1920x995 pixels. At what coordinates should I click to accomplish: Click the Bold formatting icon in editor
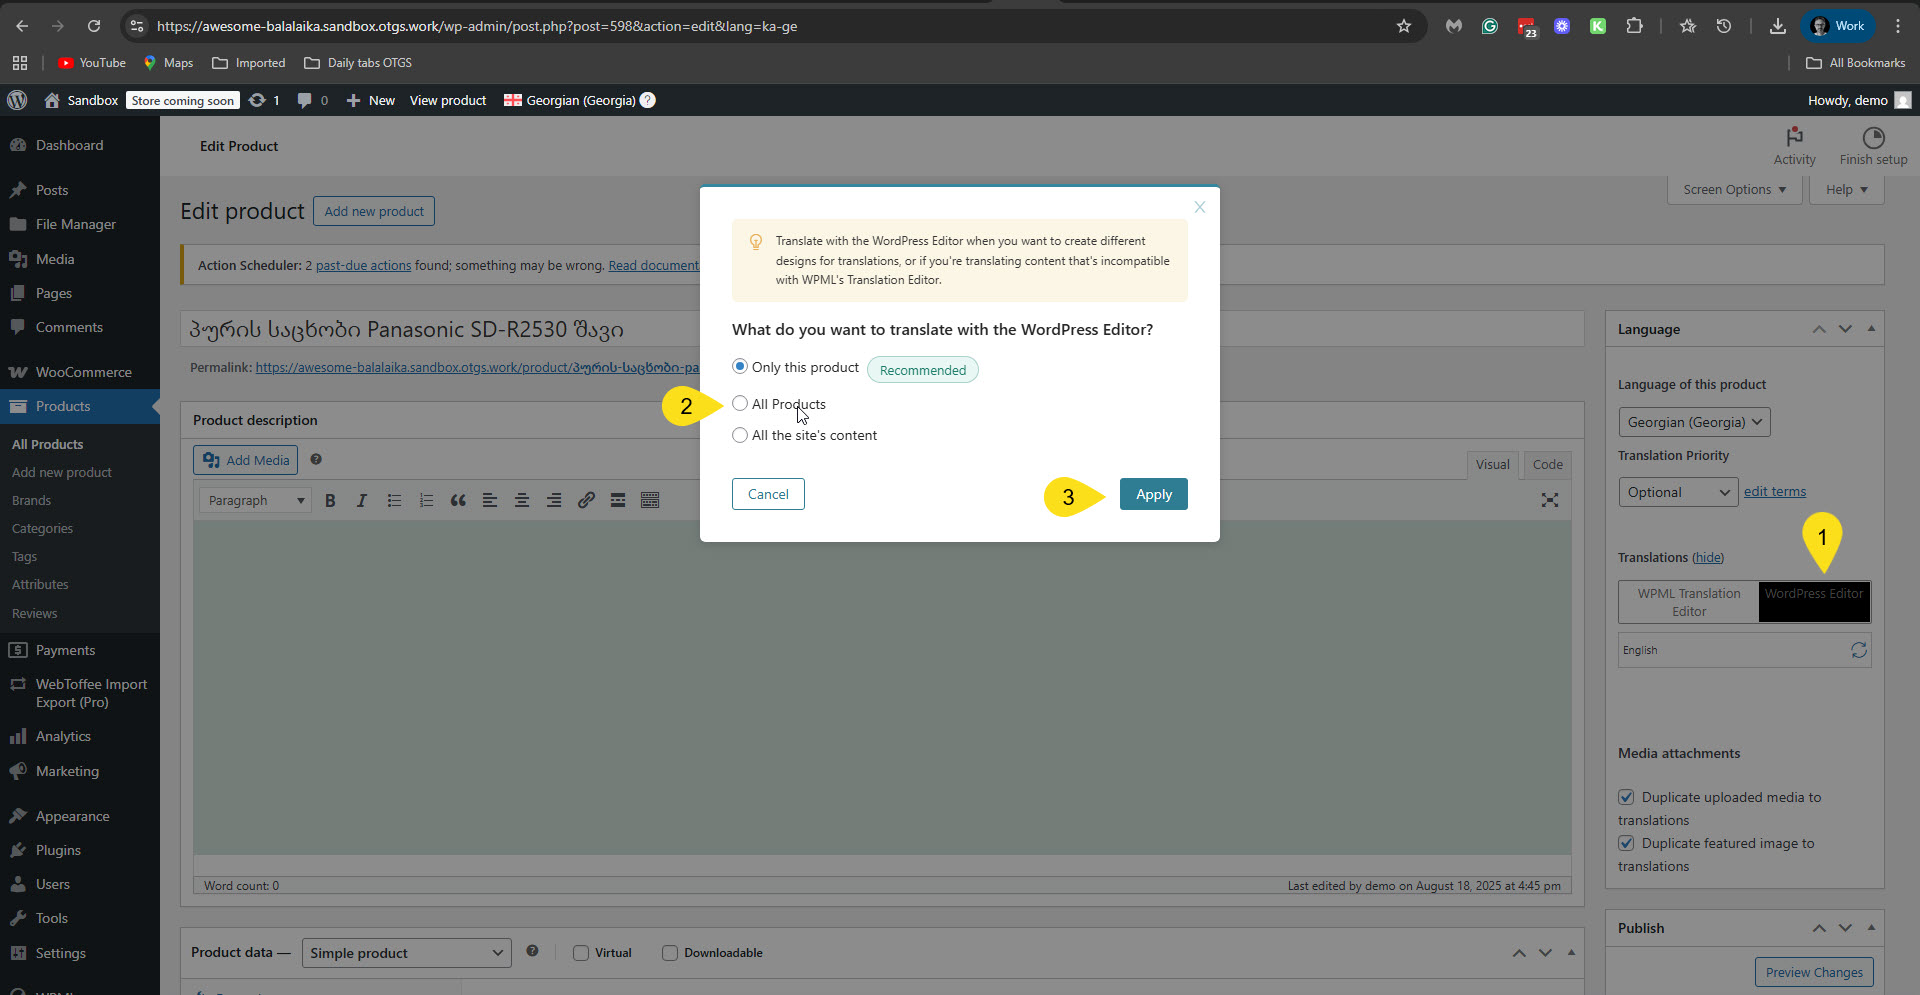tap(330, 500)
